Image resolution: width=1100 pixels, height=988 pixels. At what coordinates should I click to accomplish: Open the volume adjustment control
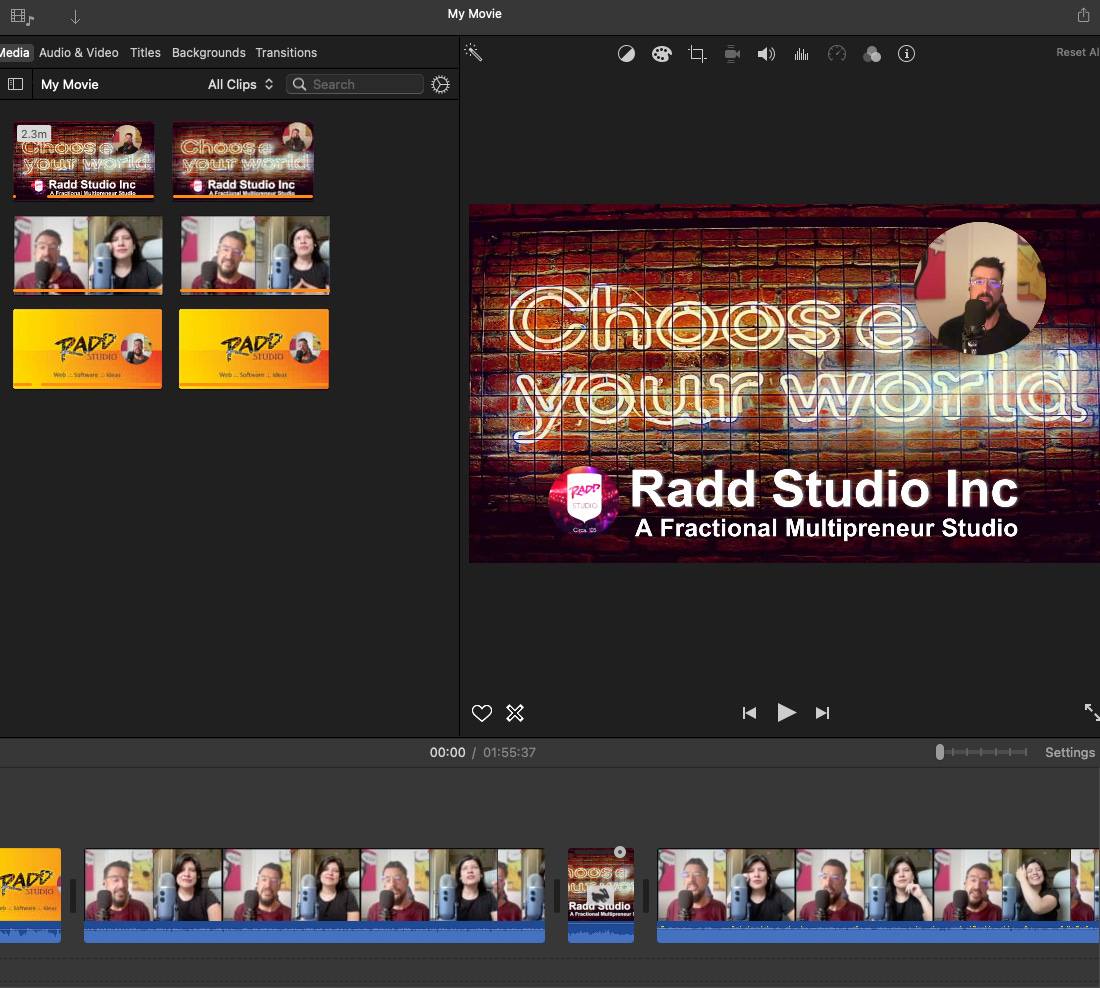pos(766,54)
